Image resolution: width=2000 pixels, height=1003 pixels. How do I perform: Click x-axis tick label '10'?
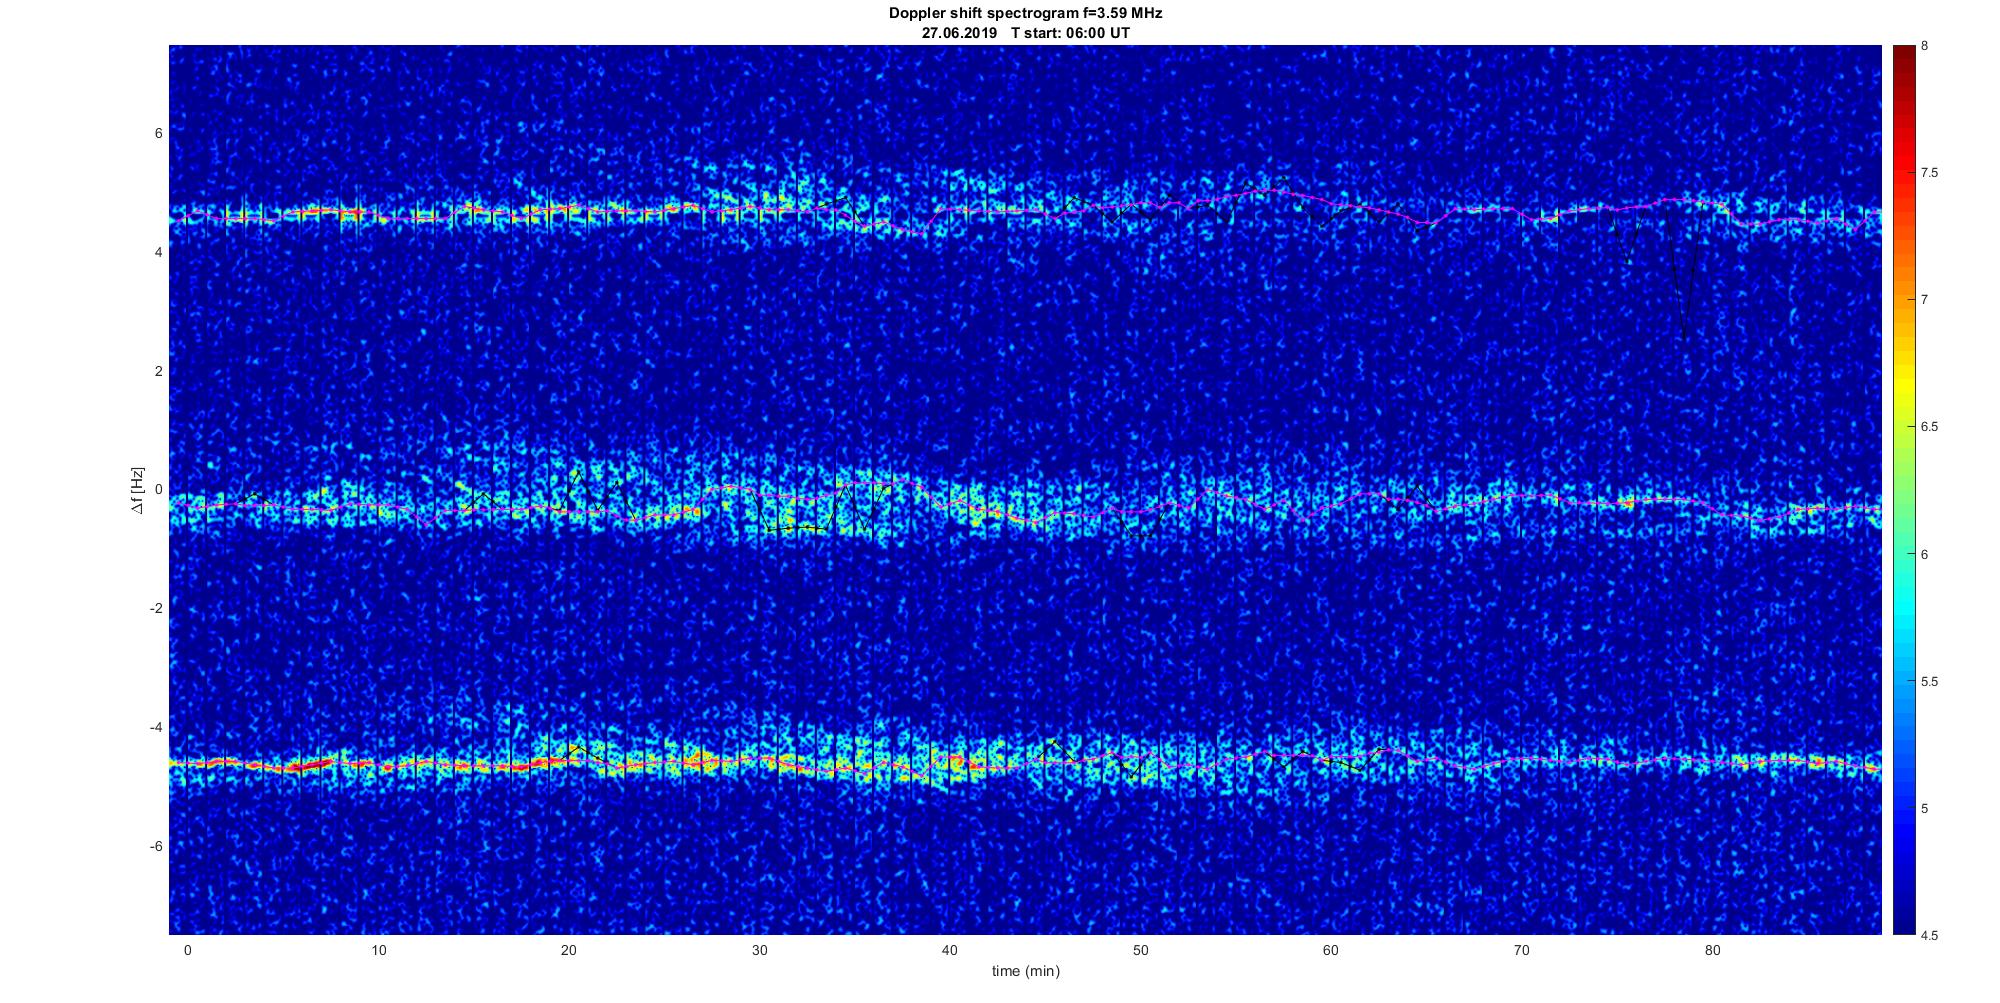tap(378, 950)
